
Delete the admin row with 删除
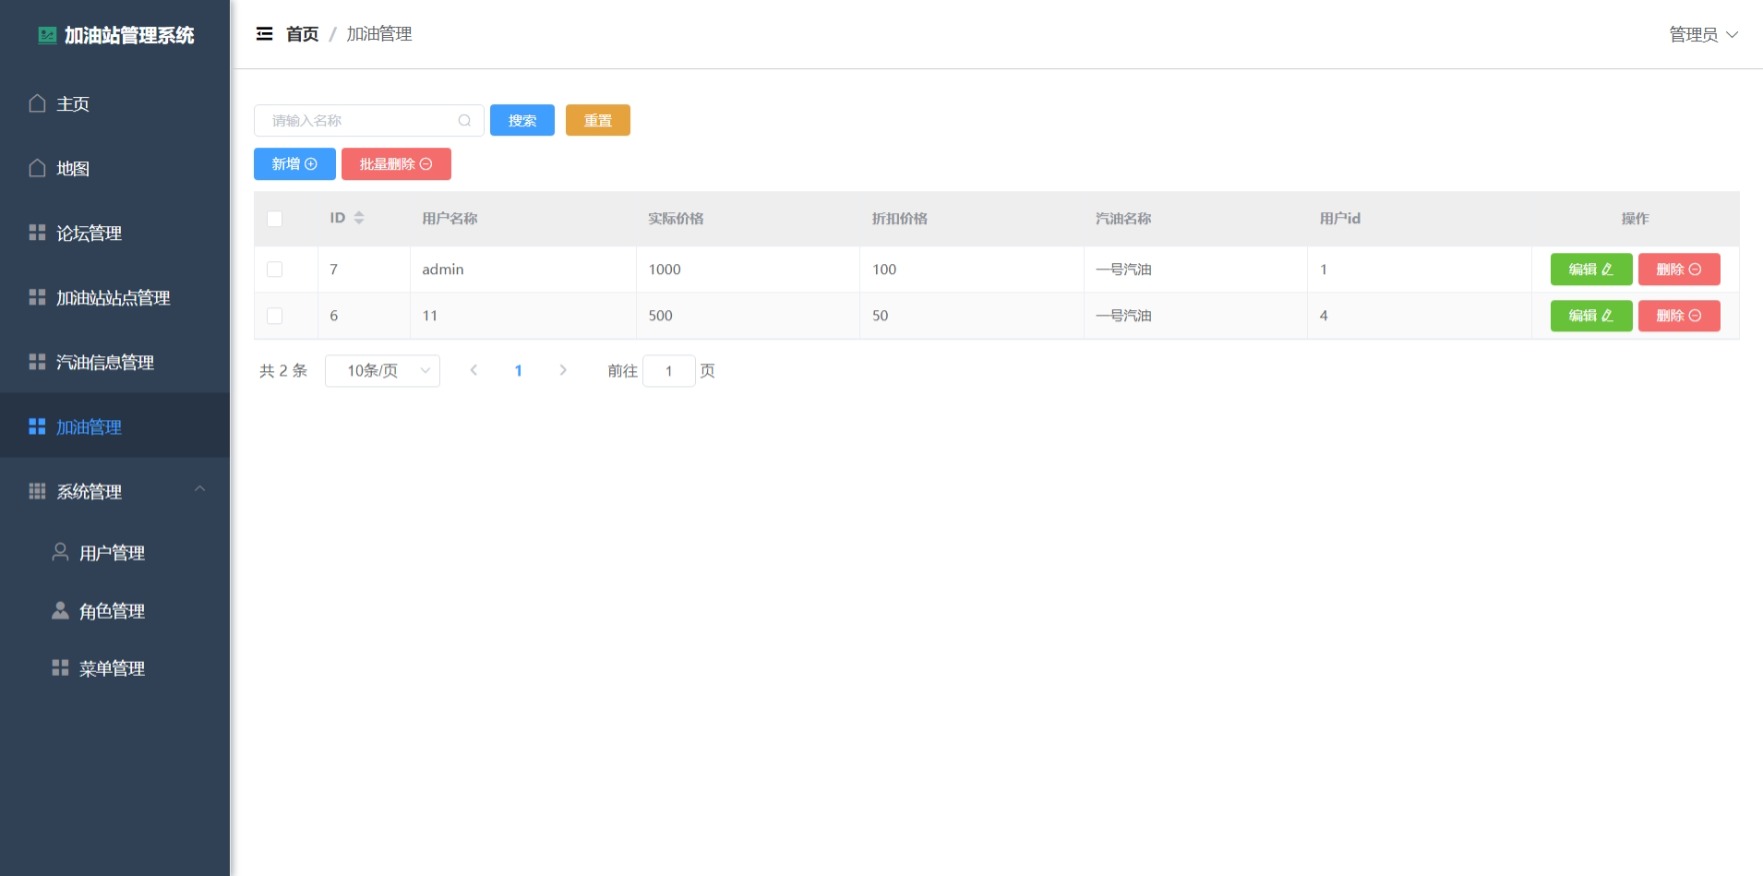coord(1679,269)
